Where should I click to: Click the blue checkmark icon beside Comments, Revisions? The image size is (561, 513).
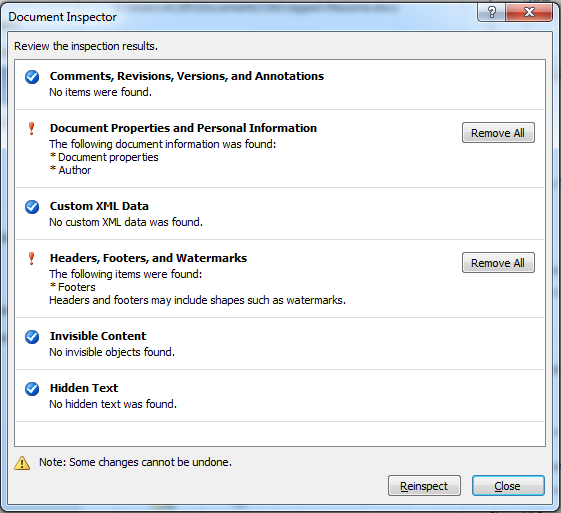tap(32, 77)
